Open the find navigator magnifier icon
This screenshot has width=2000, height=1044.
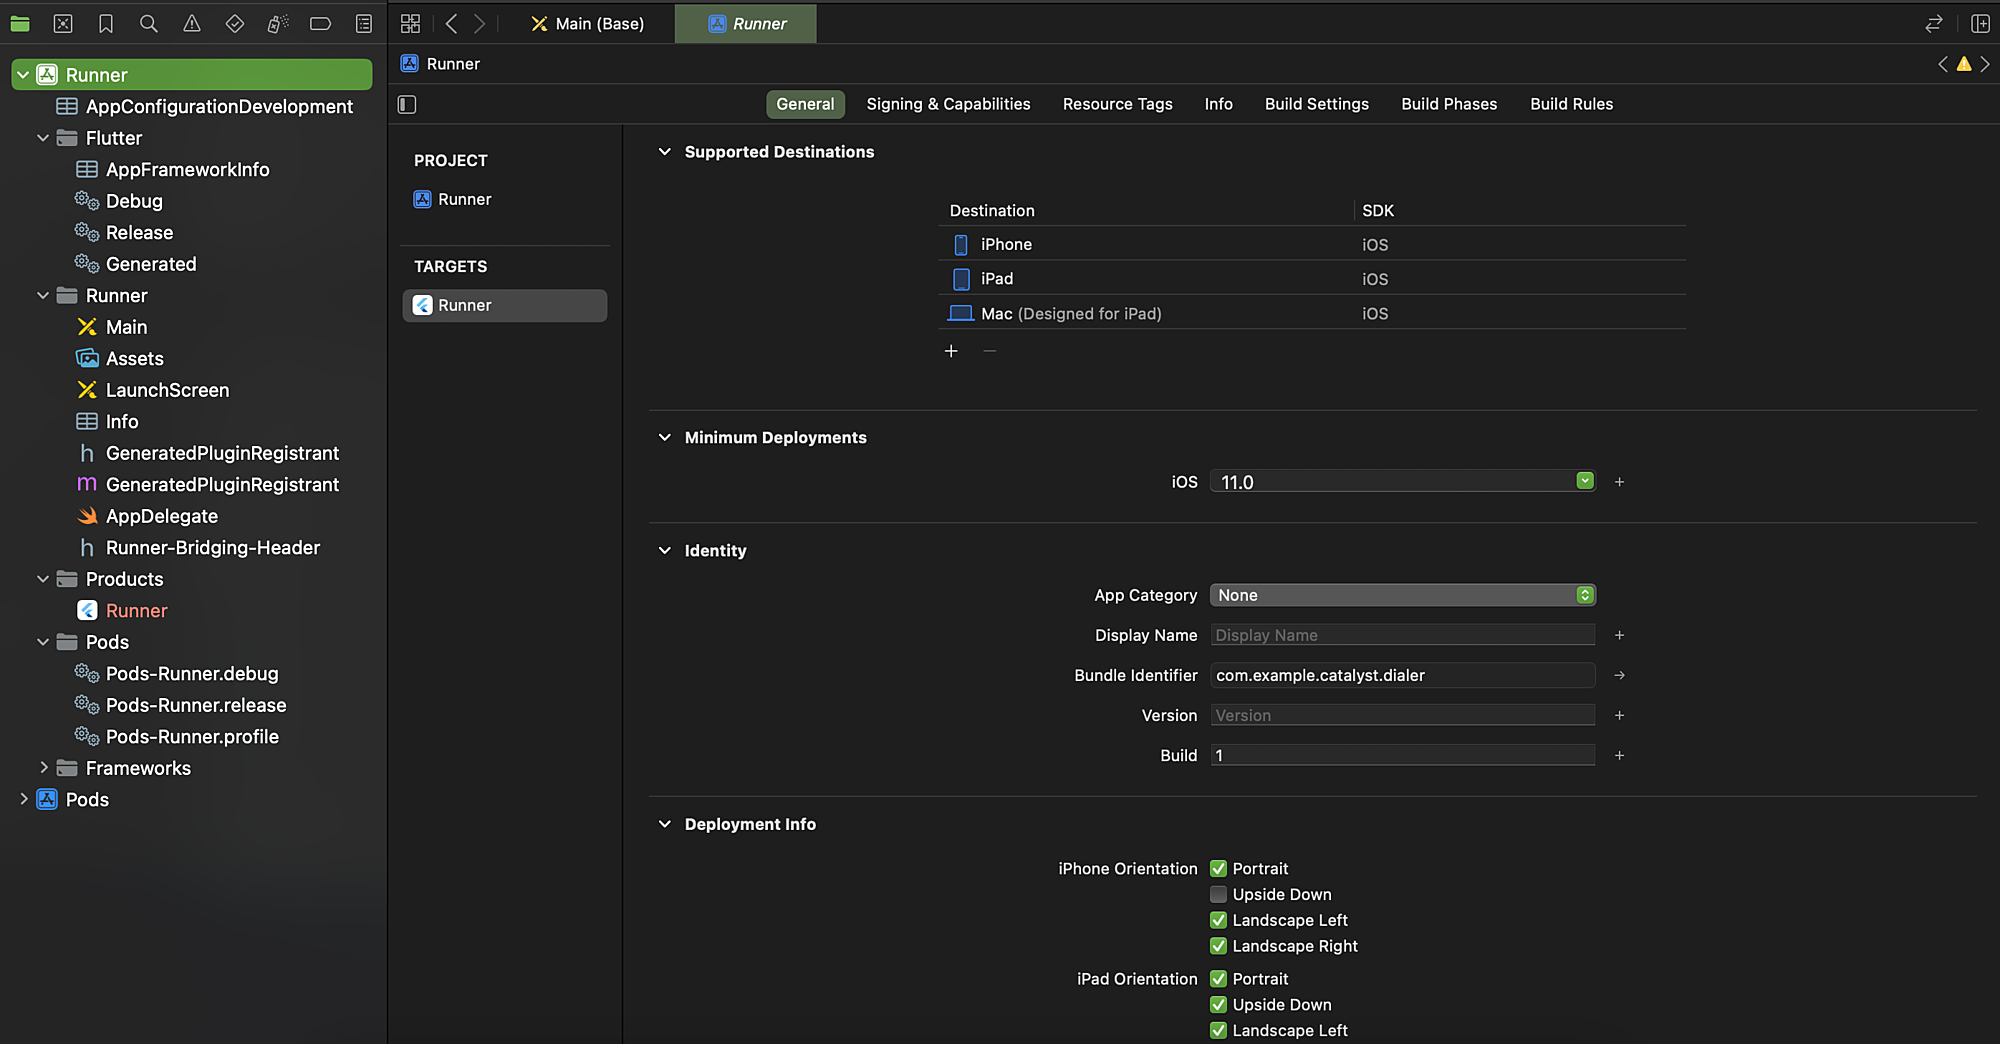click(x=149, y=23)
